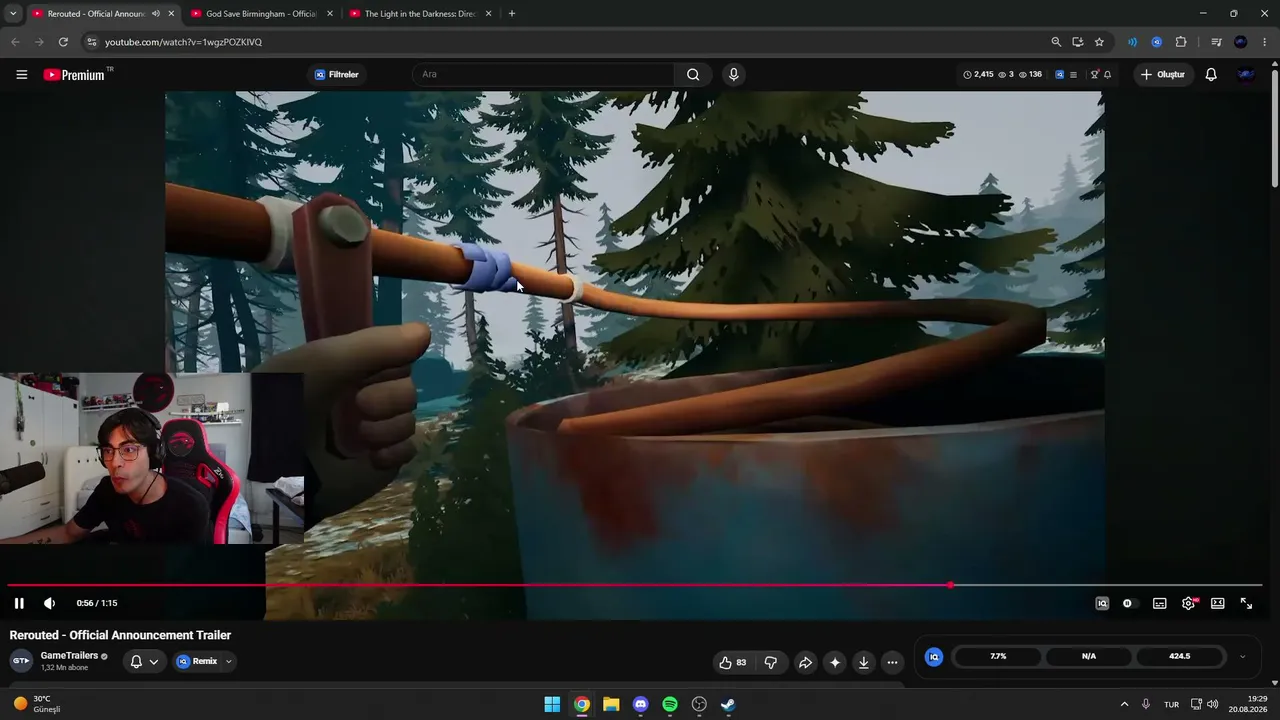Viewport: 1280px width, 720px height.
Task: Mute the video with the speaker icon
Action: (50, 603)
